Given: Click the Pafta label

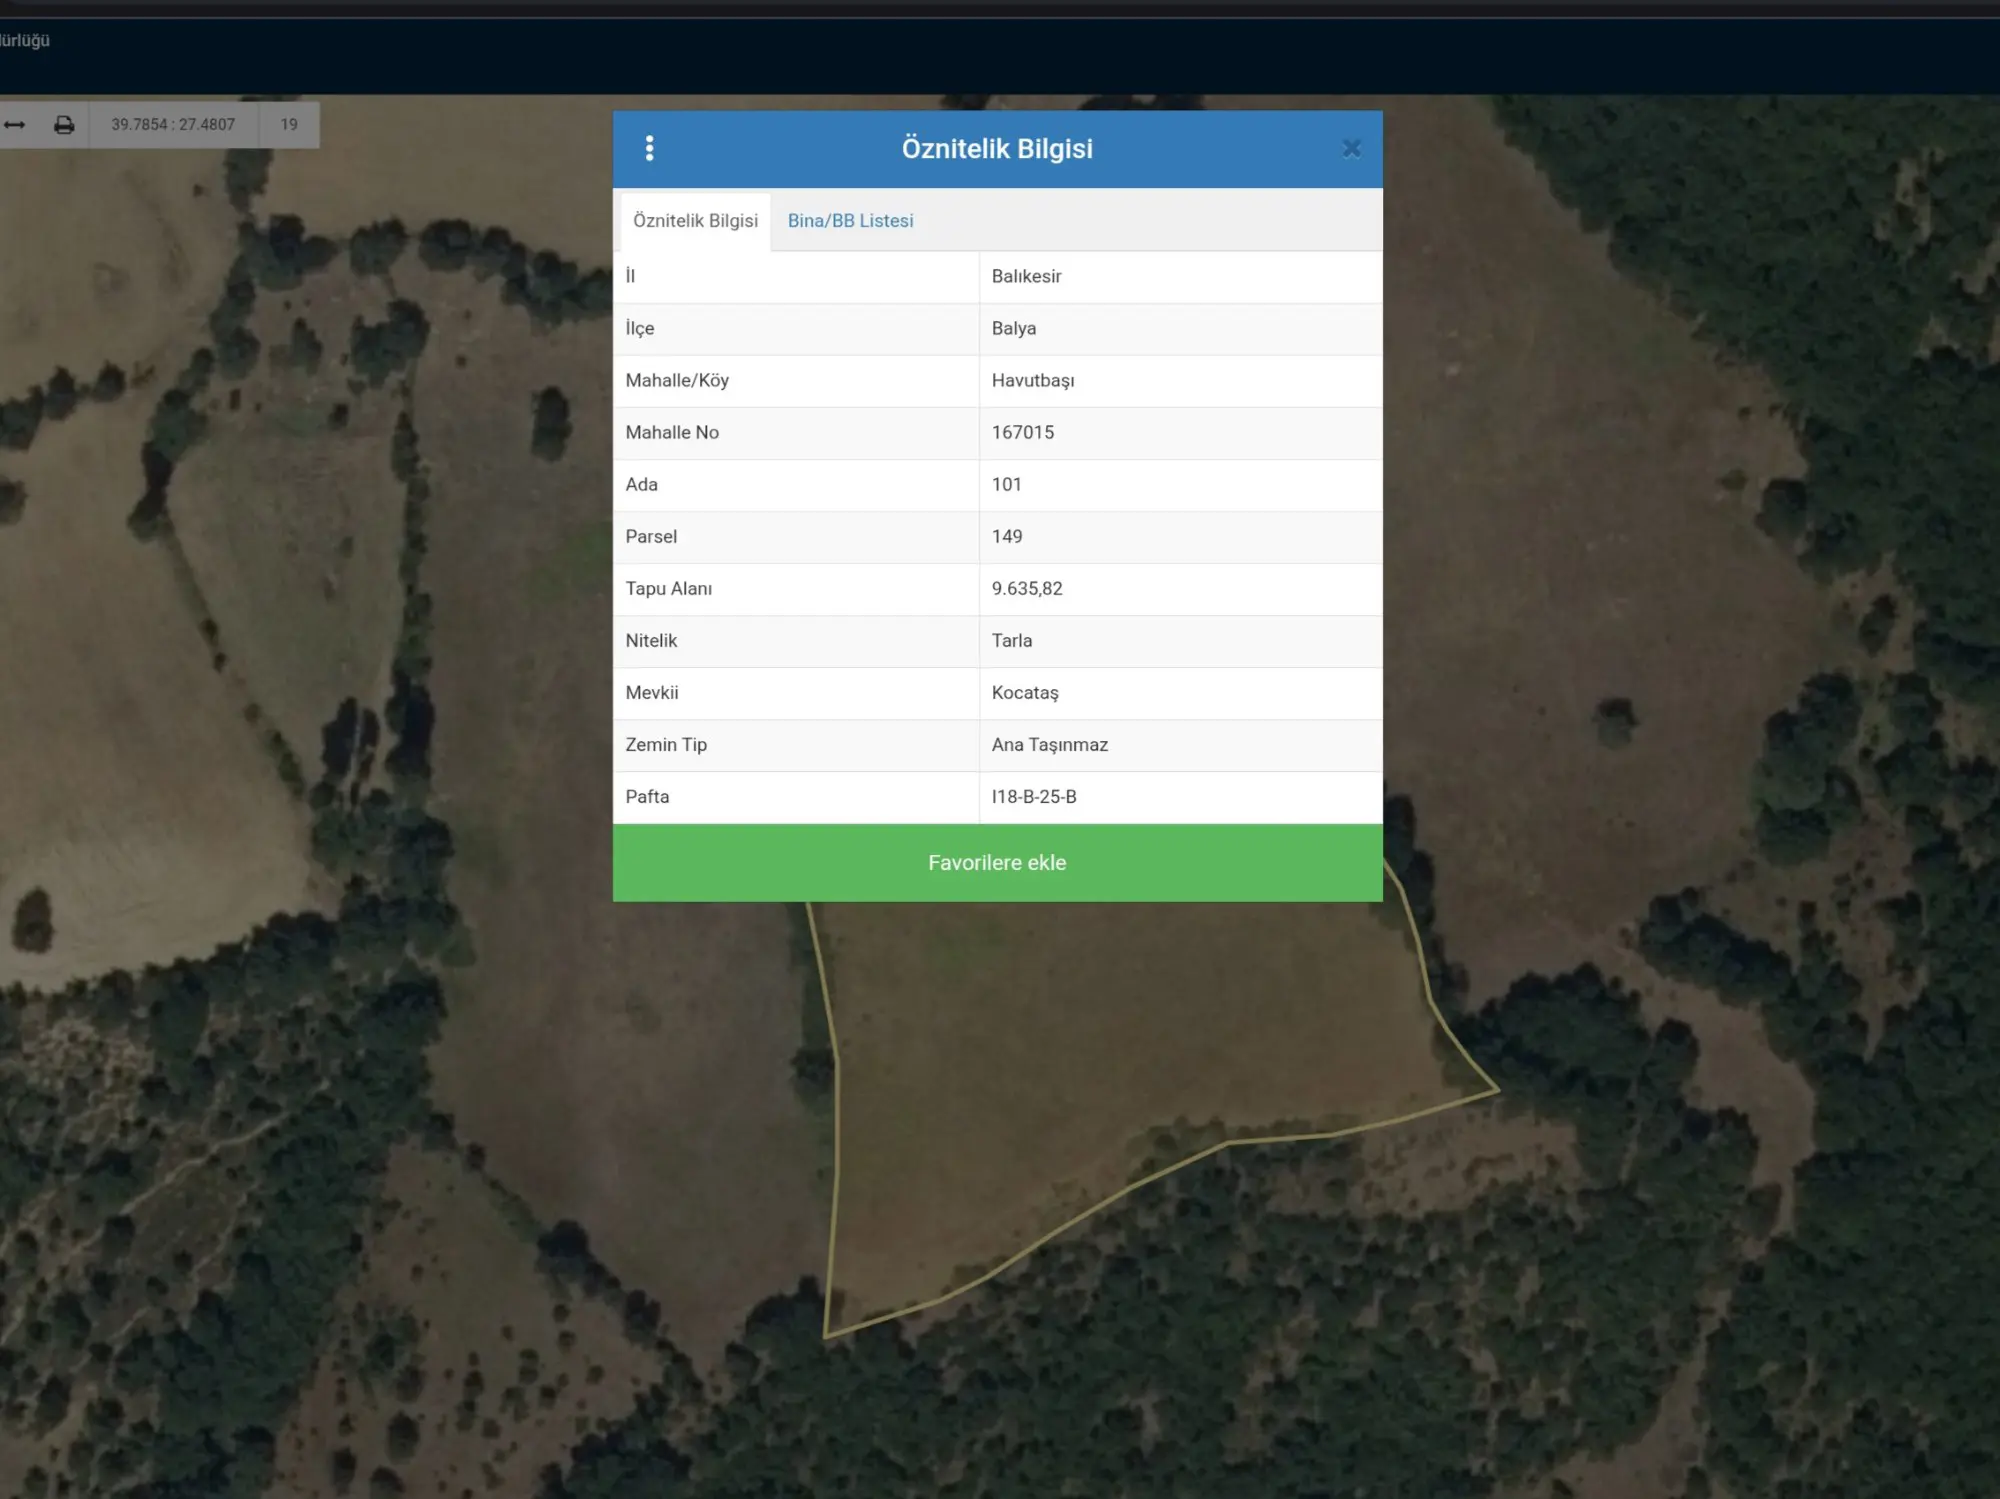Looking at the screenshot, I should point(647,797).
